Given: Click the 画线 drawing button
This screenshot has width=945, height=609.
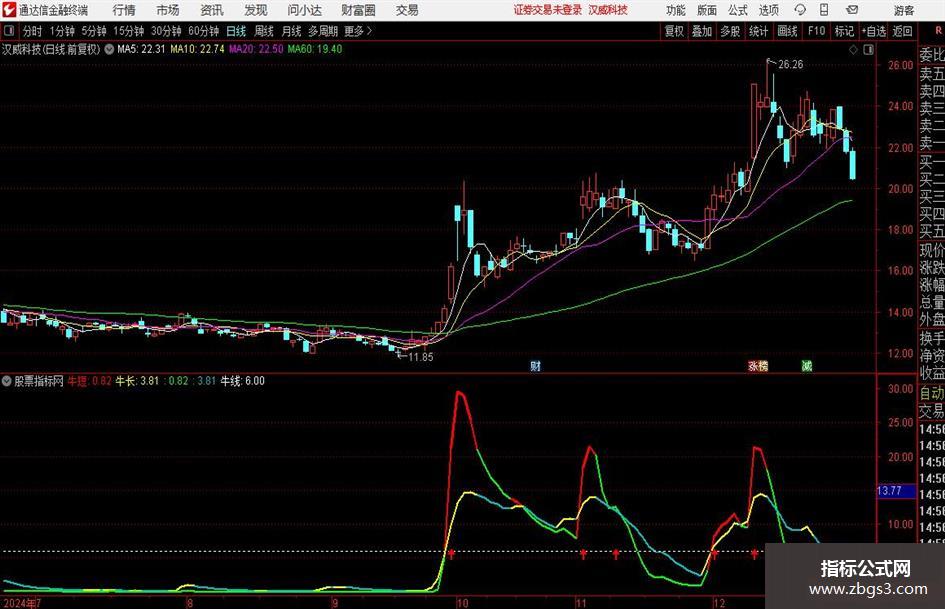Looking at the screenshot, I should click(787, 31).
